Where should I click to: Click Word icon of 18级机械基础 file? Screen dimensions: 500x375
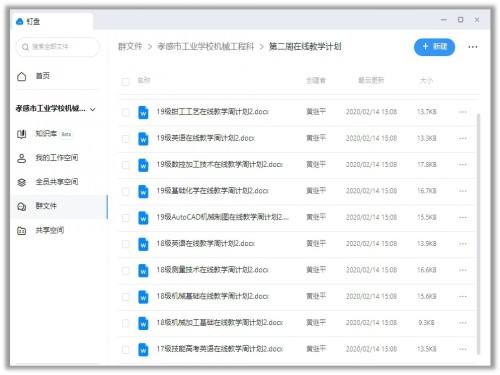(x=143, y=296)
